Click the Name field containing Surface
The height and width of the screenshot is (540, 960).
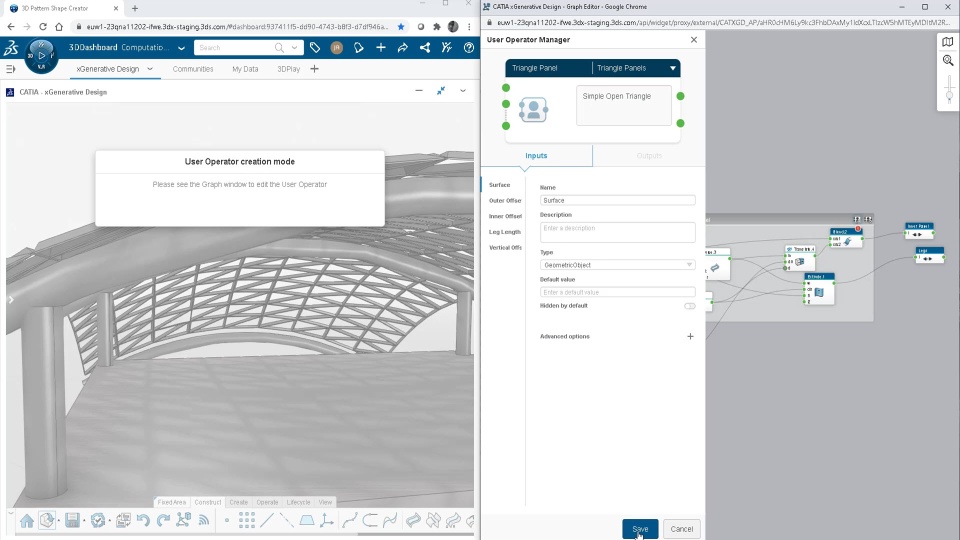617,200
